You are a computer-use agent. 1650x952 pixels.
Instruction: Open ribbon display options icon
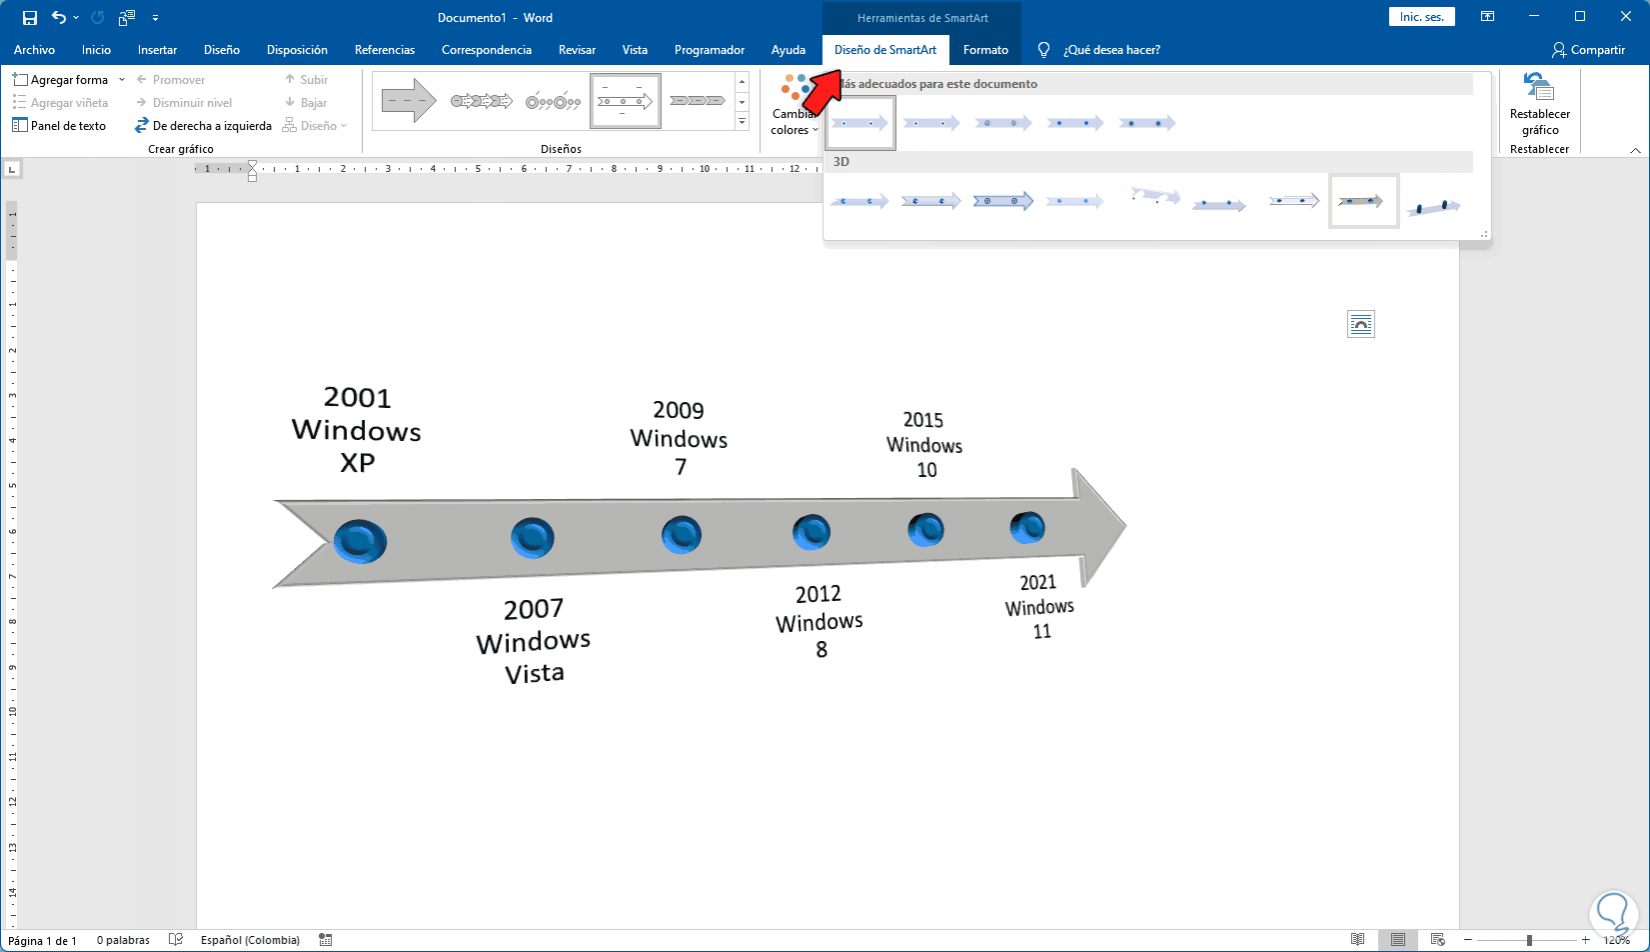1488,17
